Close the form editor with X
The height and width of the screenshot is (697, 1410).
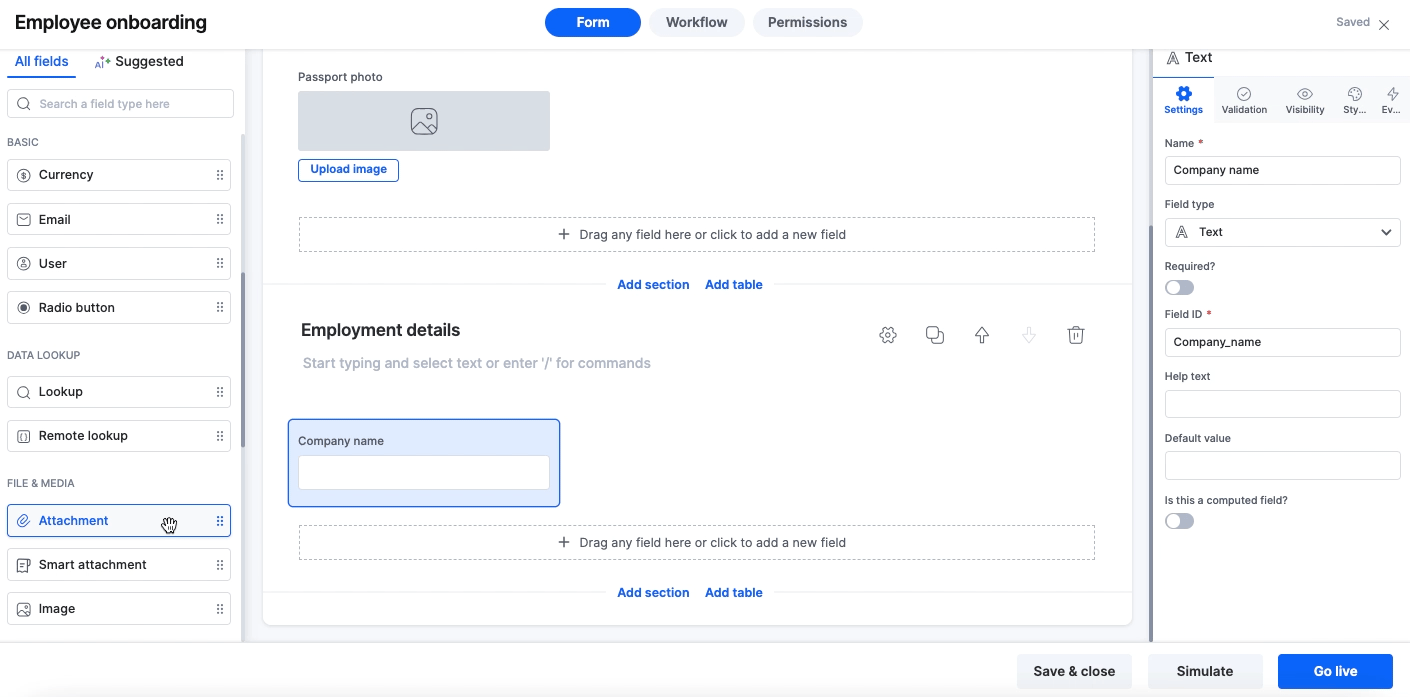[x=1384, y=25]
